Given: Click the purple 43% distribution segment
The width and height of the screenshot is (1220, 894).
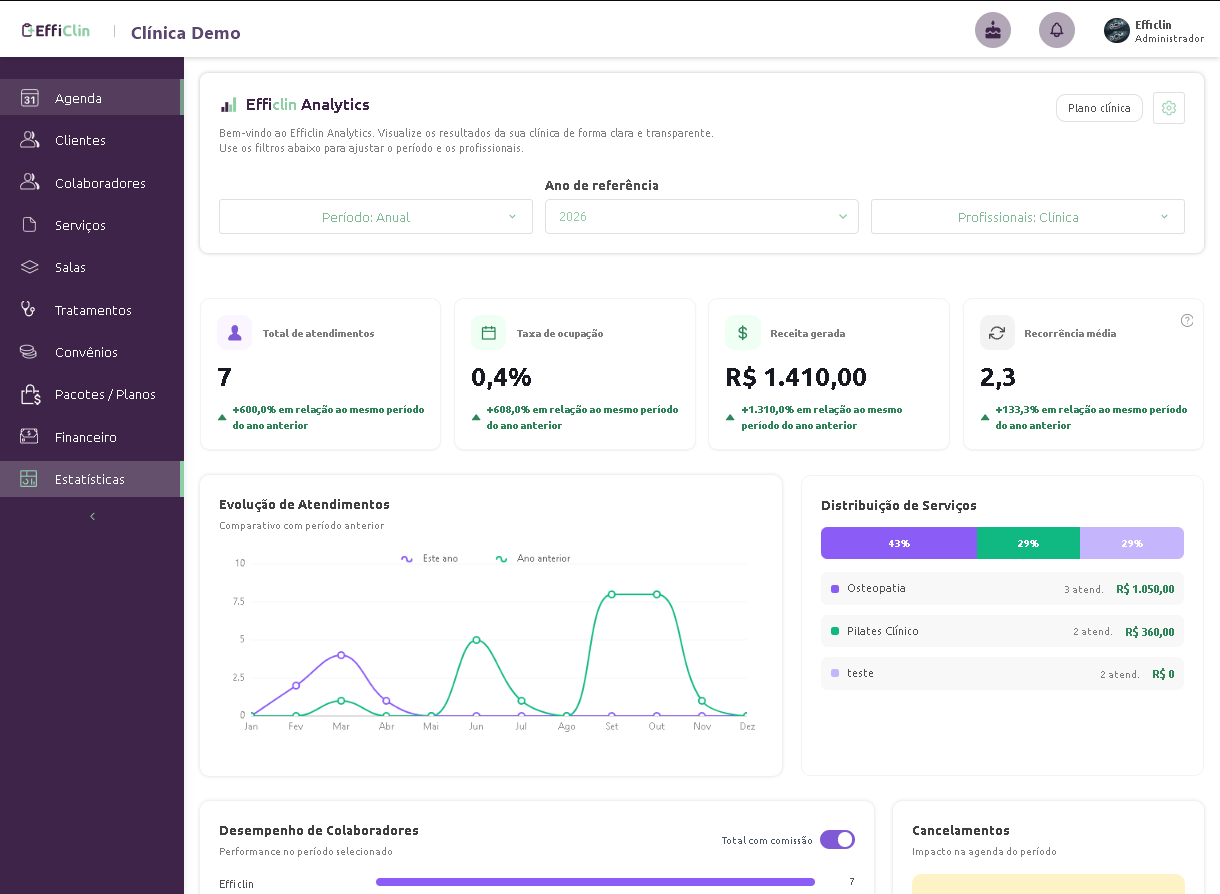Looking at the screenshot, I should (899, 543).
